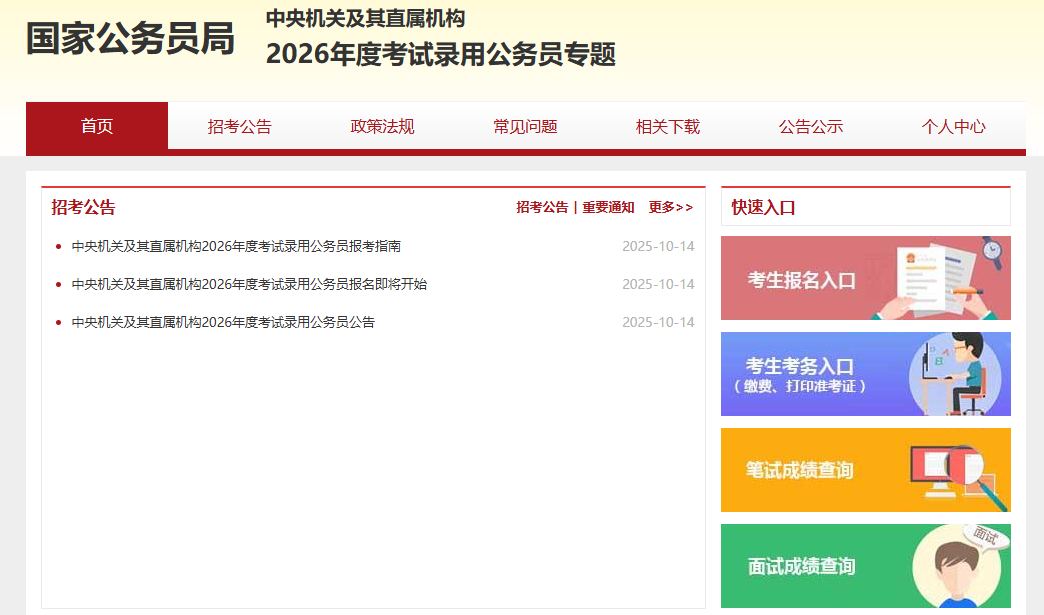Click the 国家公务员局 site logo
The image size is (1044, 615).
[x=130, y=37]
